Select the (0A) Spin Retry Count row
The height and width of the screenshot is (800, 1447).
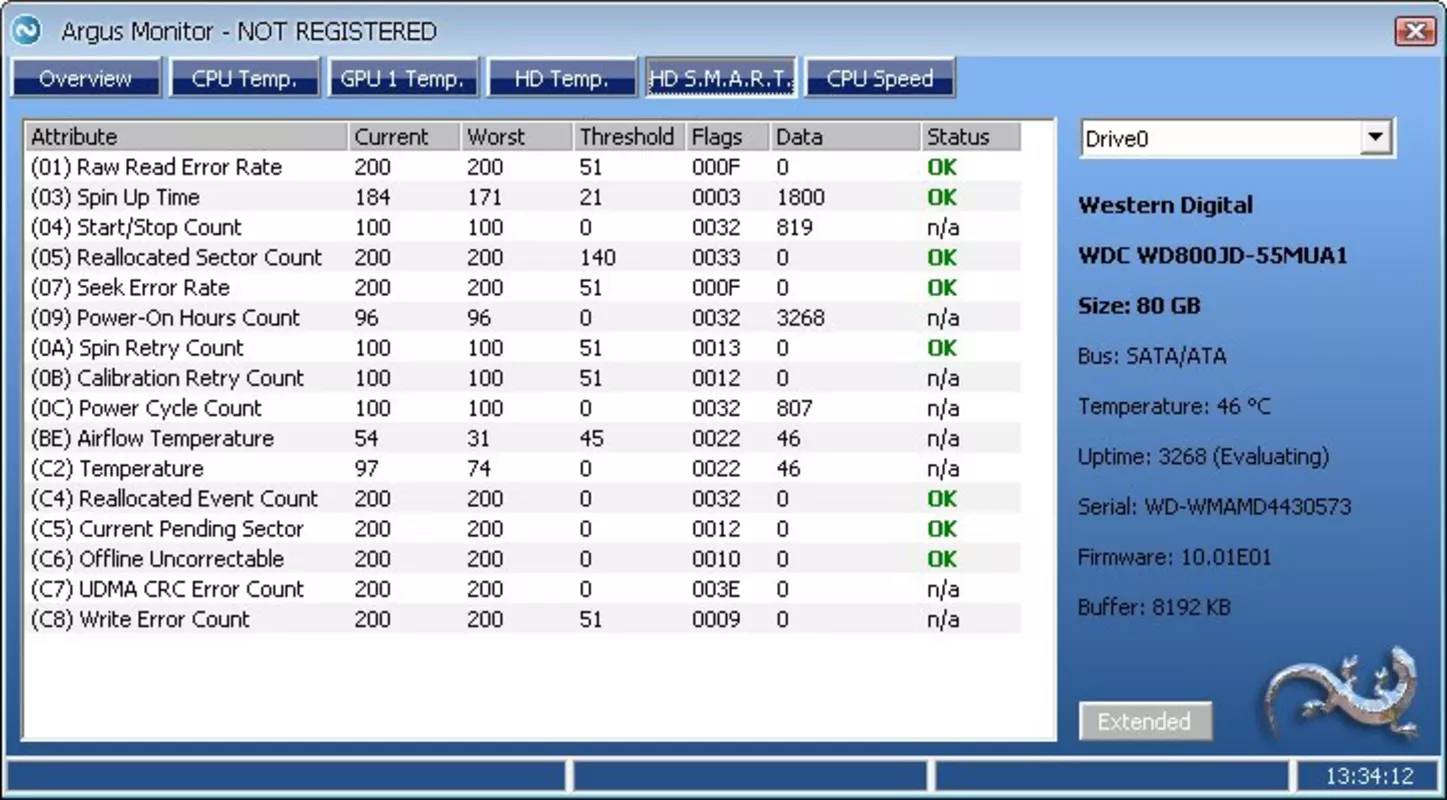click(524, 348)
